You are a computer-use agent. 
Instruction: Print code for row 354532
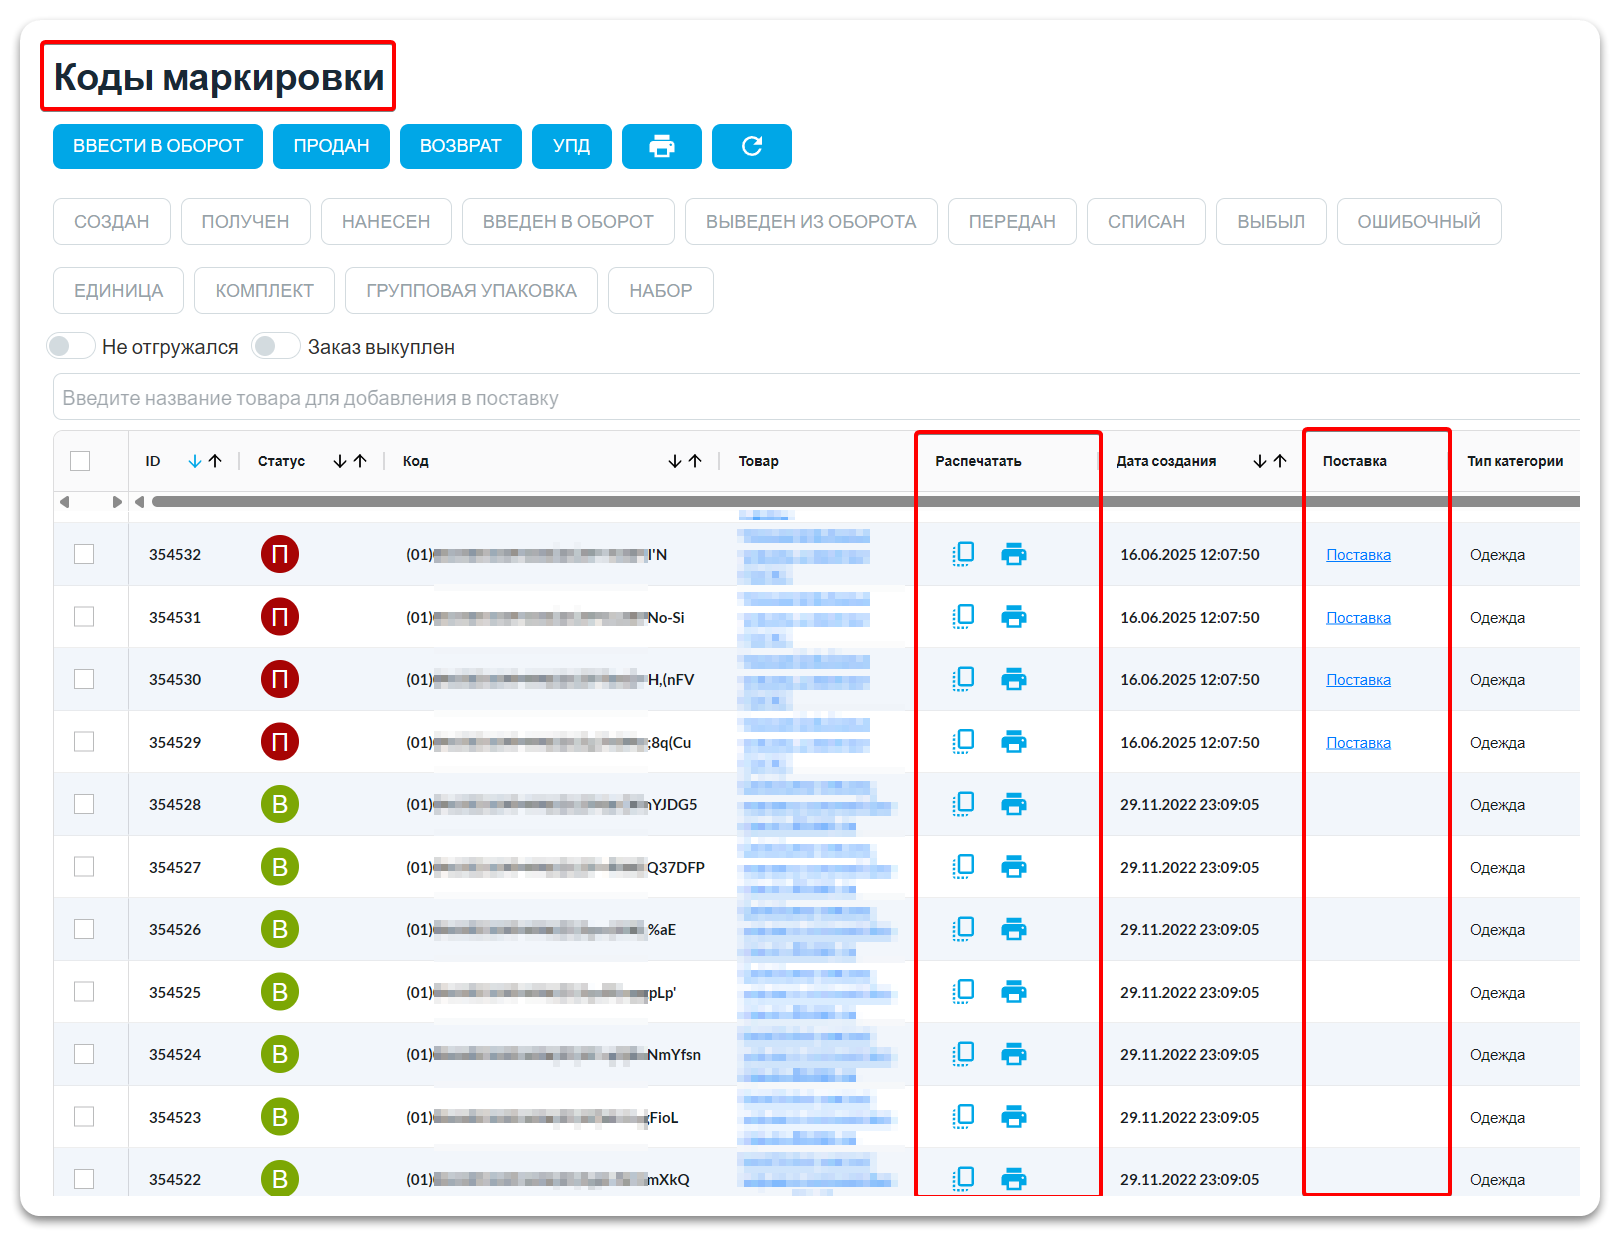point(1013,554)
